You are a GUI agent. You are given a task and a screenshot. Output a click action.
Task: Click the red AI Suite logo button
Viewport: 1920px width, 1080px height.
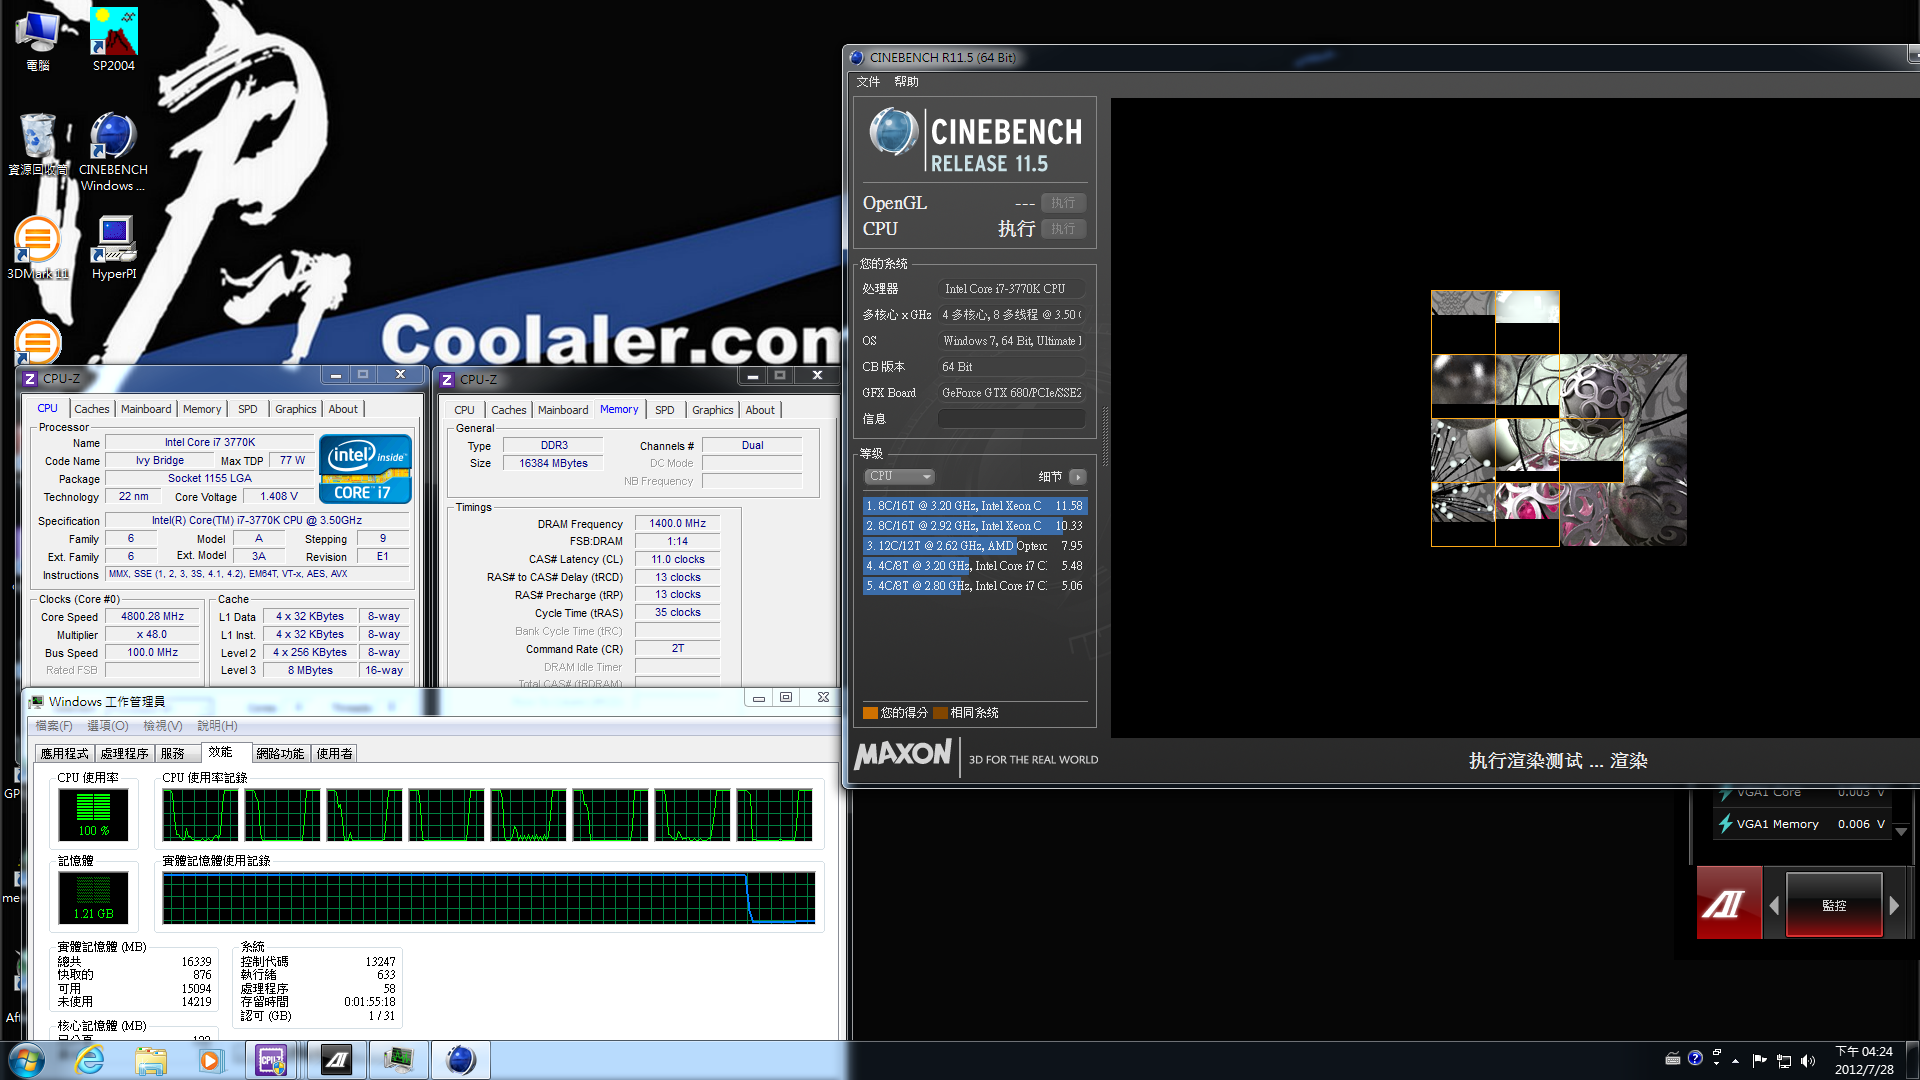[1729, 903]
